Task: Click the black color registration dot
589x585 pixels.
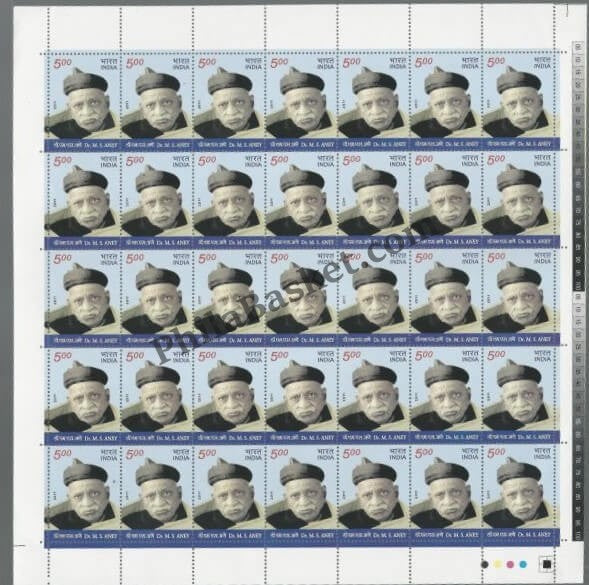Action: point(485,564)
